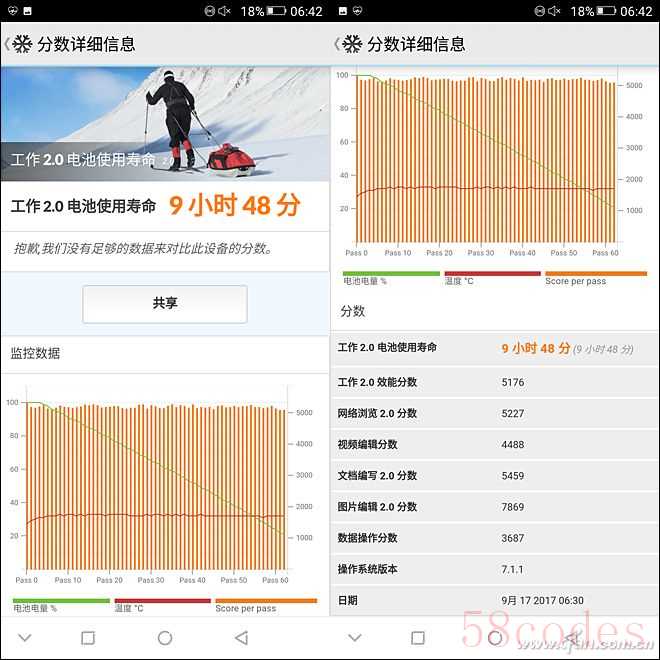Select the 文档编写 2.0 分数 5459 row

tap(495, 476)
